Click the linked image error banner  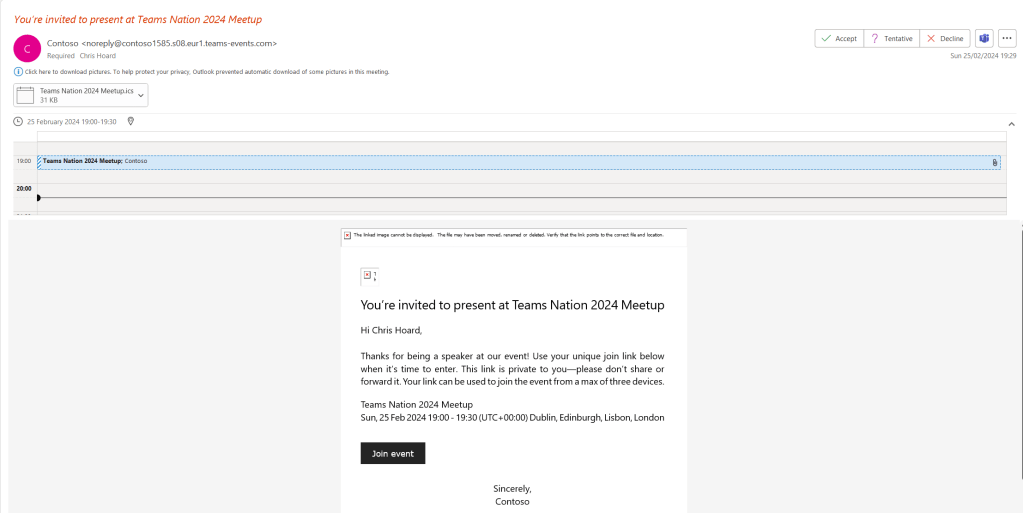pyautogui.click(x=513, y=236)
